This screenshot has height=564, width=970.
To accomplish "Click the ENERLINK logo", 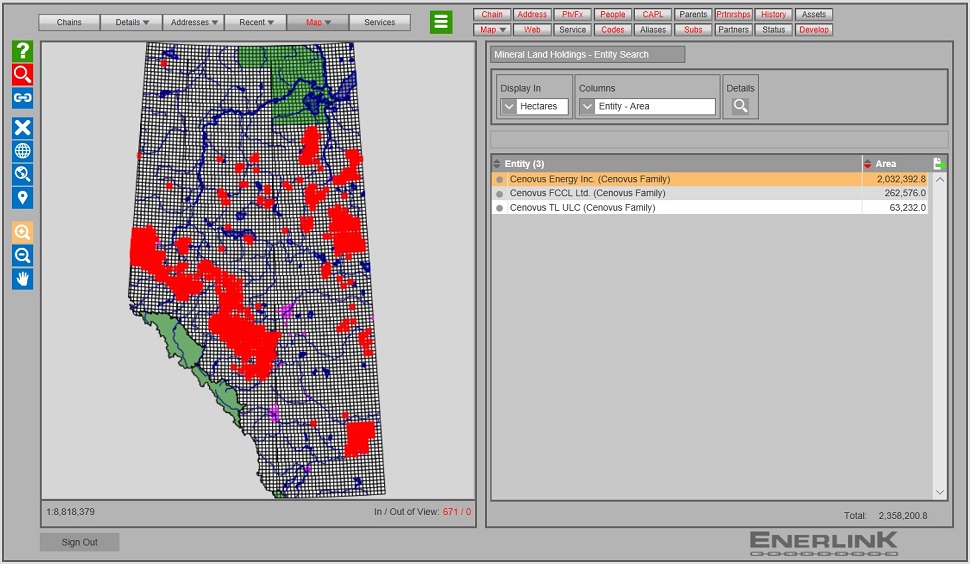I will click(823, 543).
